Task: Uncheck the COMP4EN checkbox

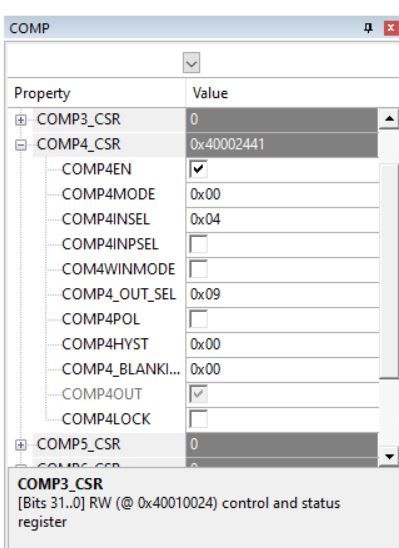Action: [x=198, y=170]
